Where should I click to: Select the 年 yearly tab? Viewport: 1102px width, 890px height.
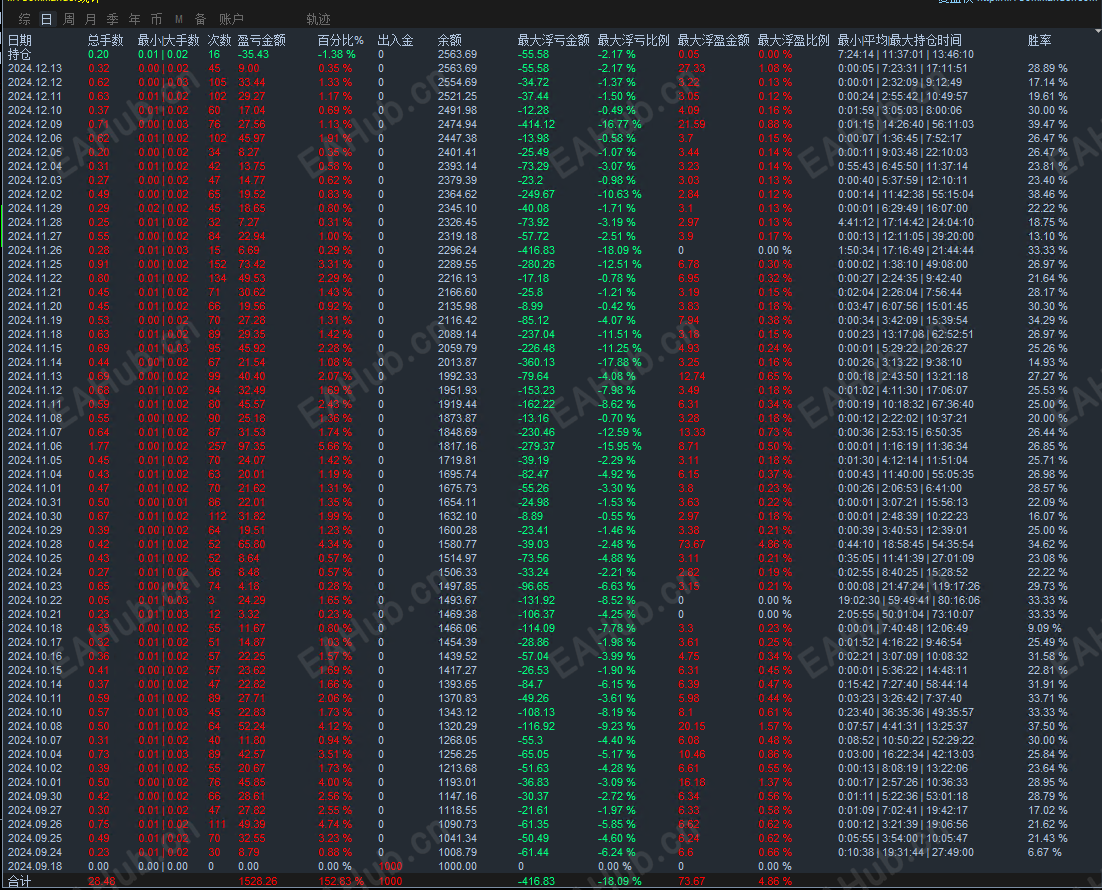point(134,19)
